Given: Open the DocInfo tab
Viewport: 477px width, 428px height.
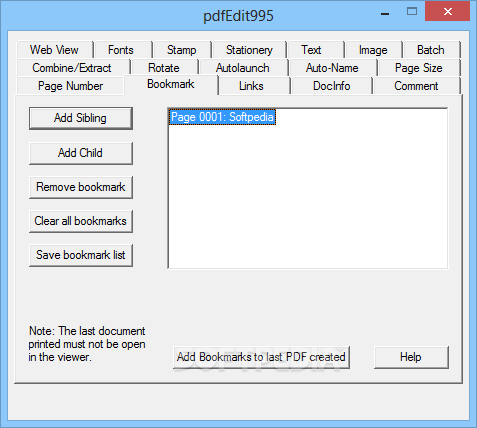Looking at the screenshot, I should (332, 86).
